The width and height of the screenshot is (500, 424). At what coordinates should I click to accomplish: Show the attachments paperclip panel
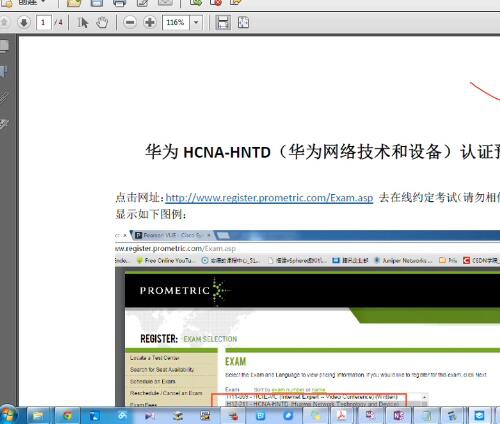click(4, 97)
